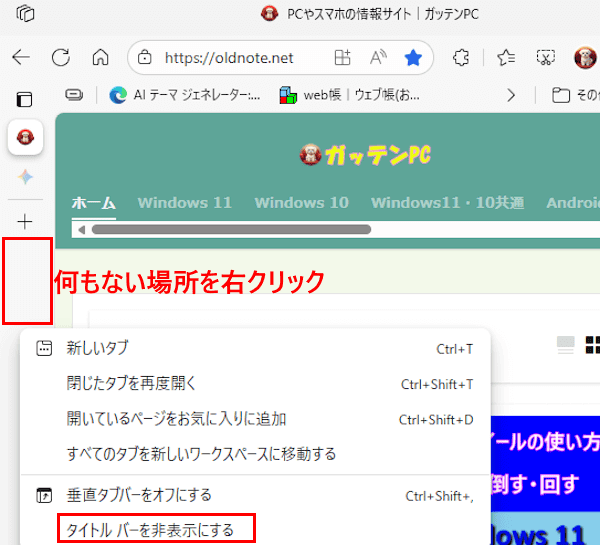Open the Windows11・10共通 navigation tab
Viewport: 600px width, 545px height.
point(447,203)
